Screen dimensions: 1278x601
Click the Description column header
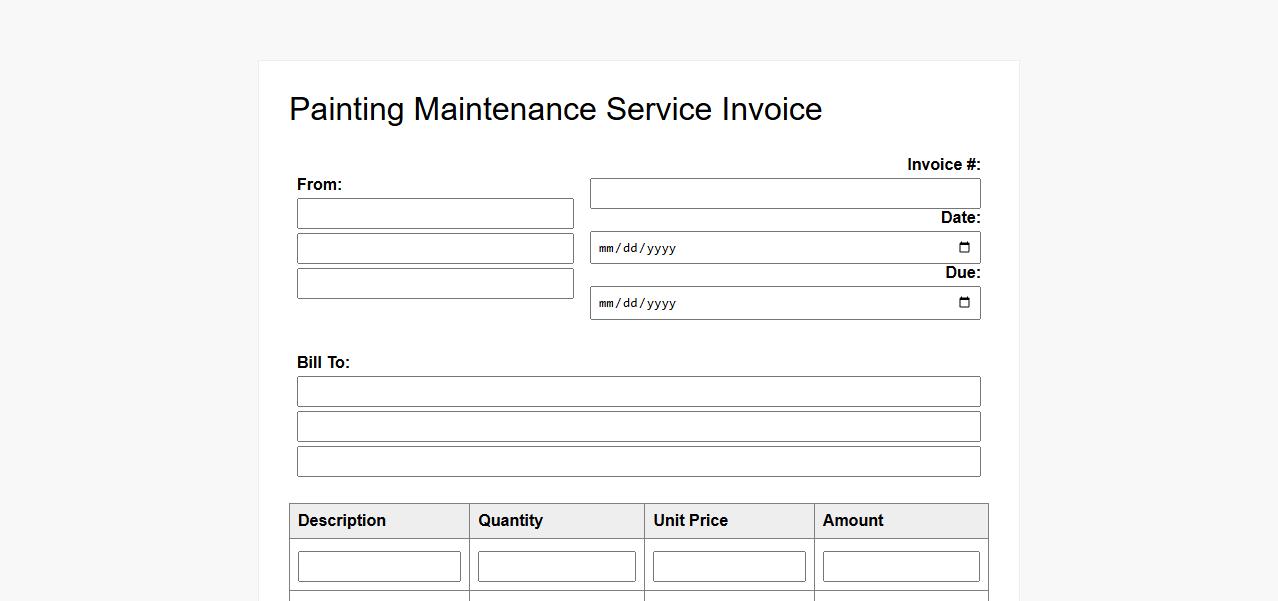(x=342, y=521)
